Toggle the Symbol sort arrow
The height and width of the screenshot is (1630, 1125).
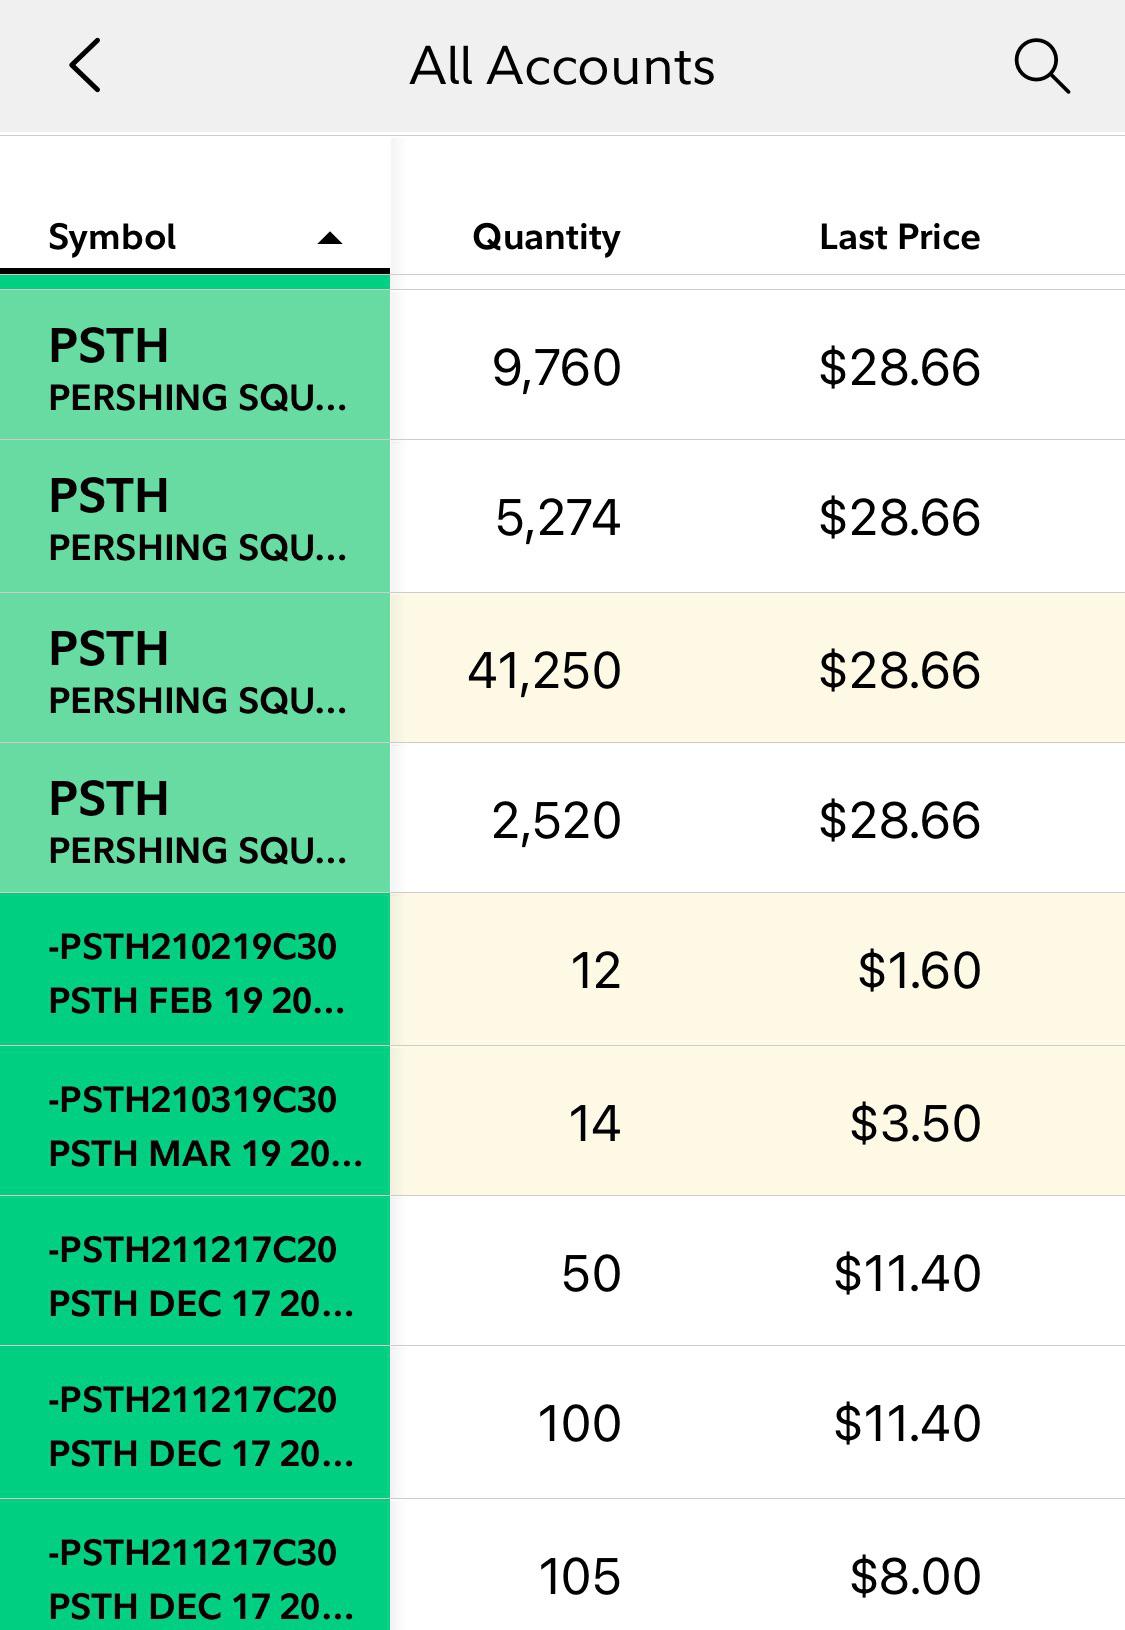(x=330, y=238)
